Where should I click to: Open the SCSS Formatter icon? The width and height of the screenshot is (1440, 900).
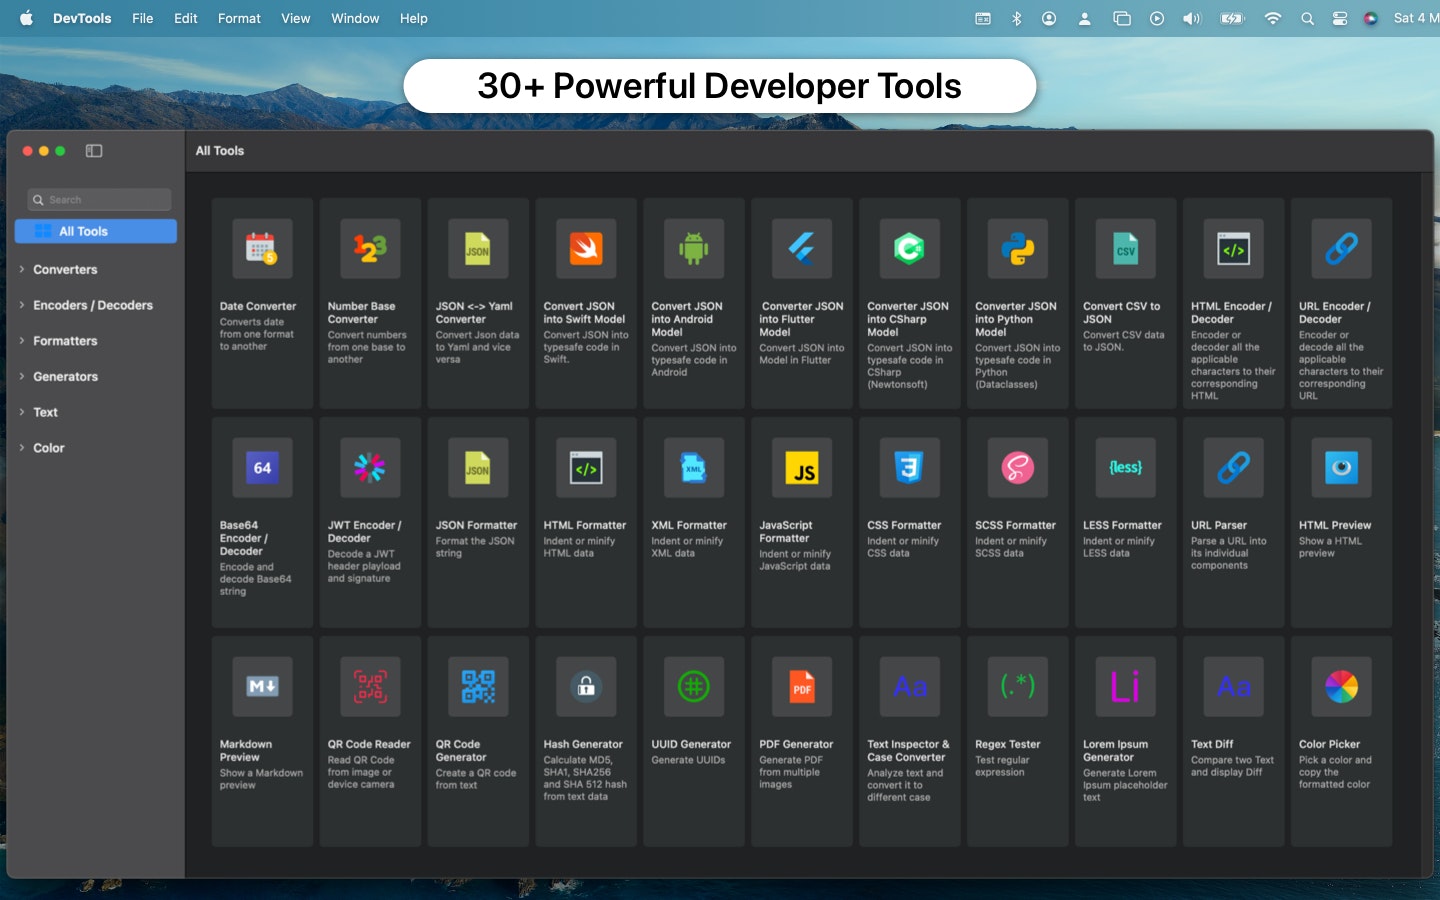(x=1018, y=467)
